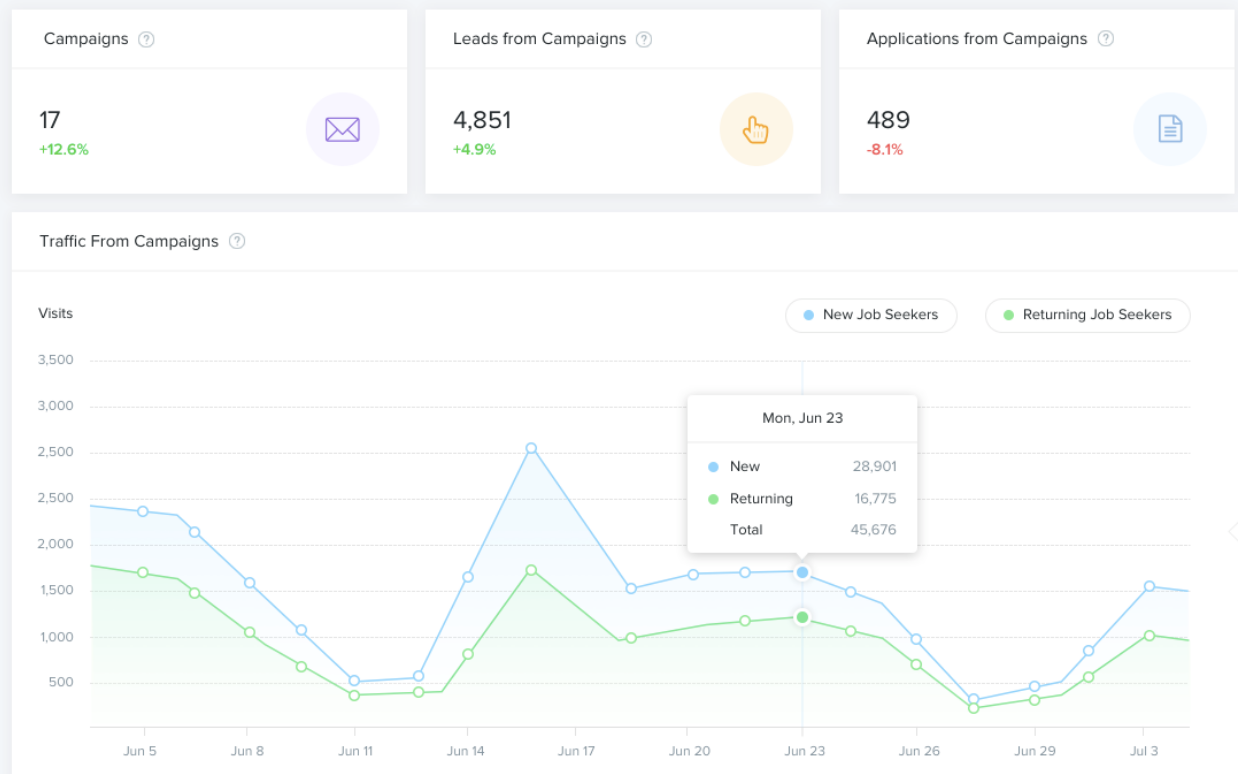This screenshot has width=1238, height=774.
Task: Click tooltip New value 28,901
Action: click(x=874, y=466)
